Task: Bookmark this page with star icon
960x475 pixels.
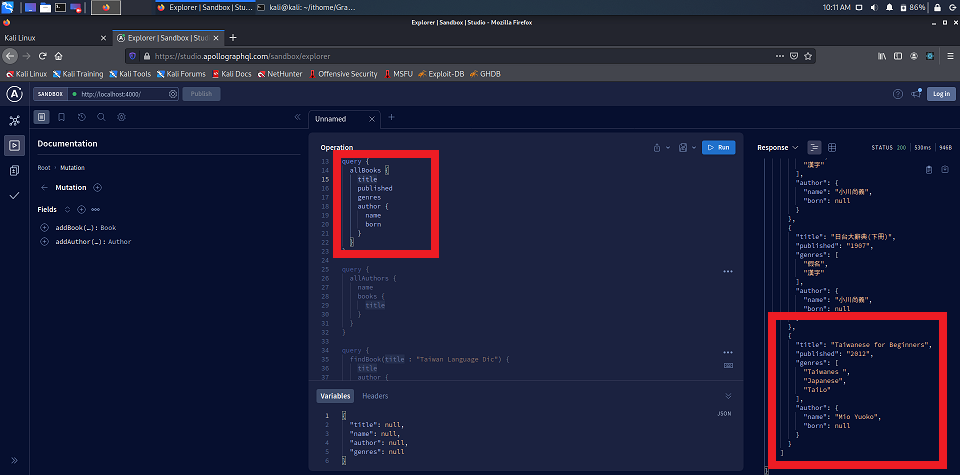Action: pyautogui.click(x=808, y=56)
